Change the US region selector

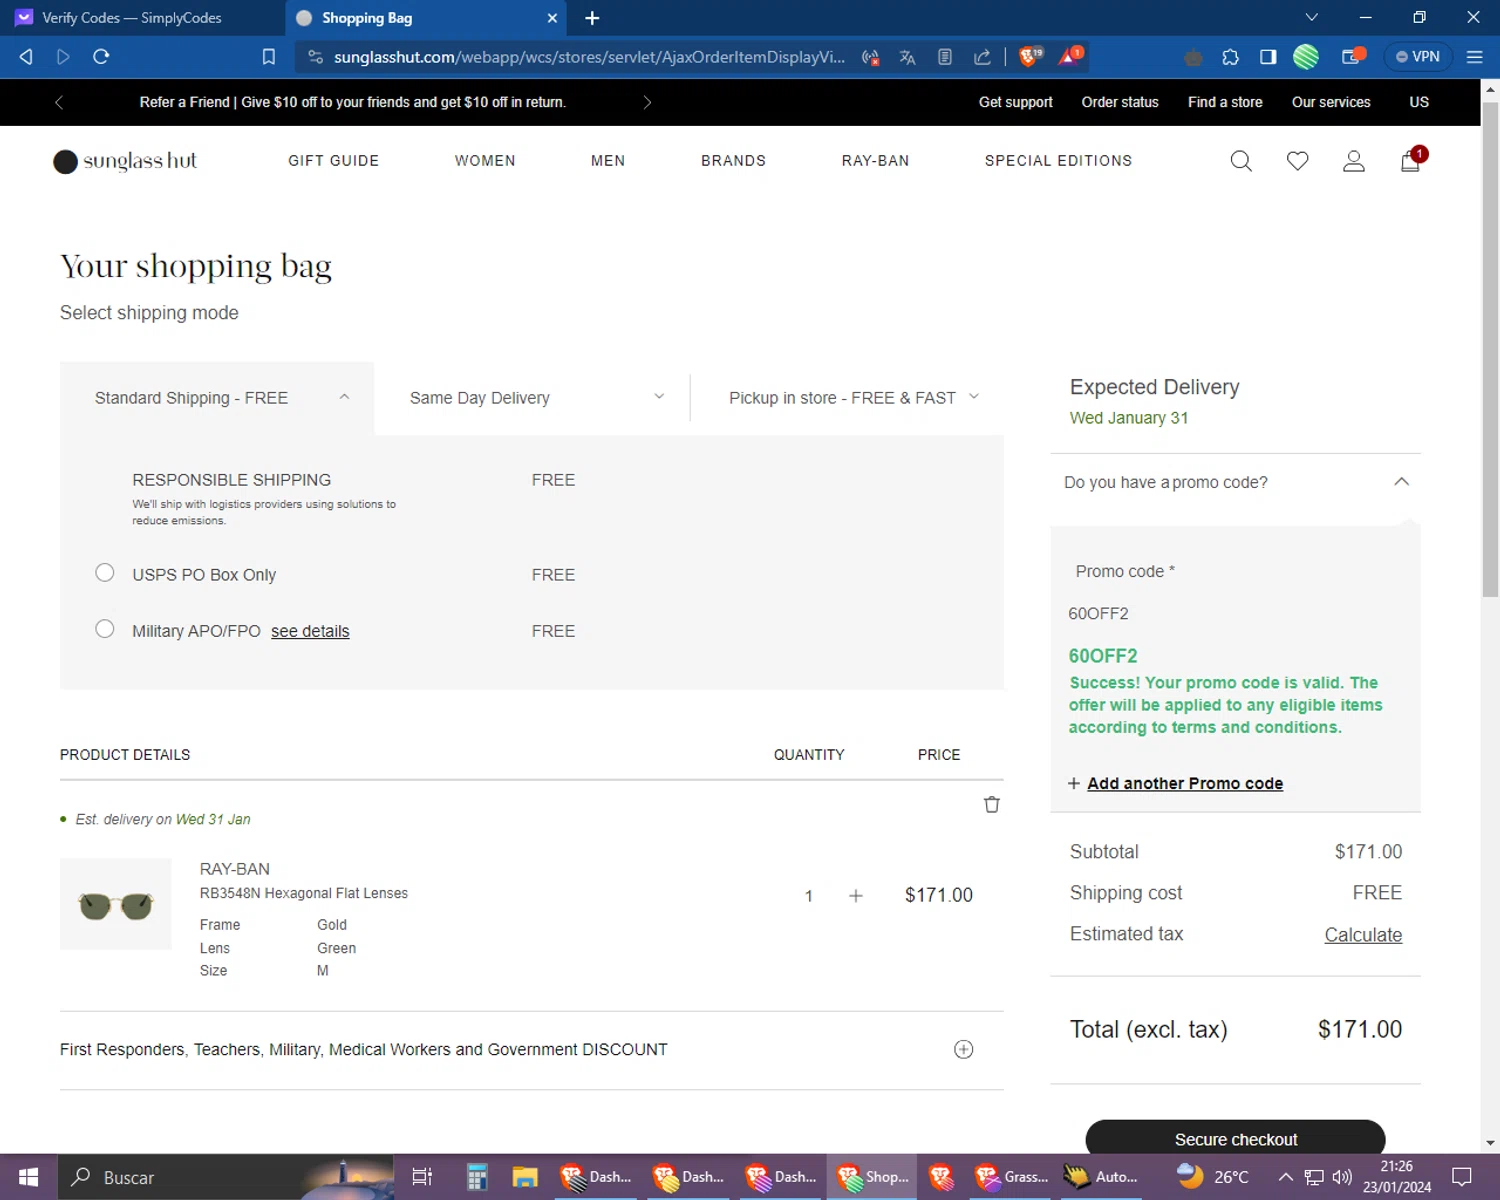pyautogui.click(x=1419, y=102)
